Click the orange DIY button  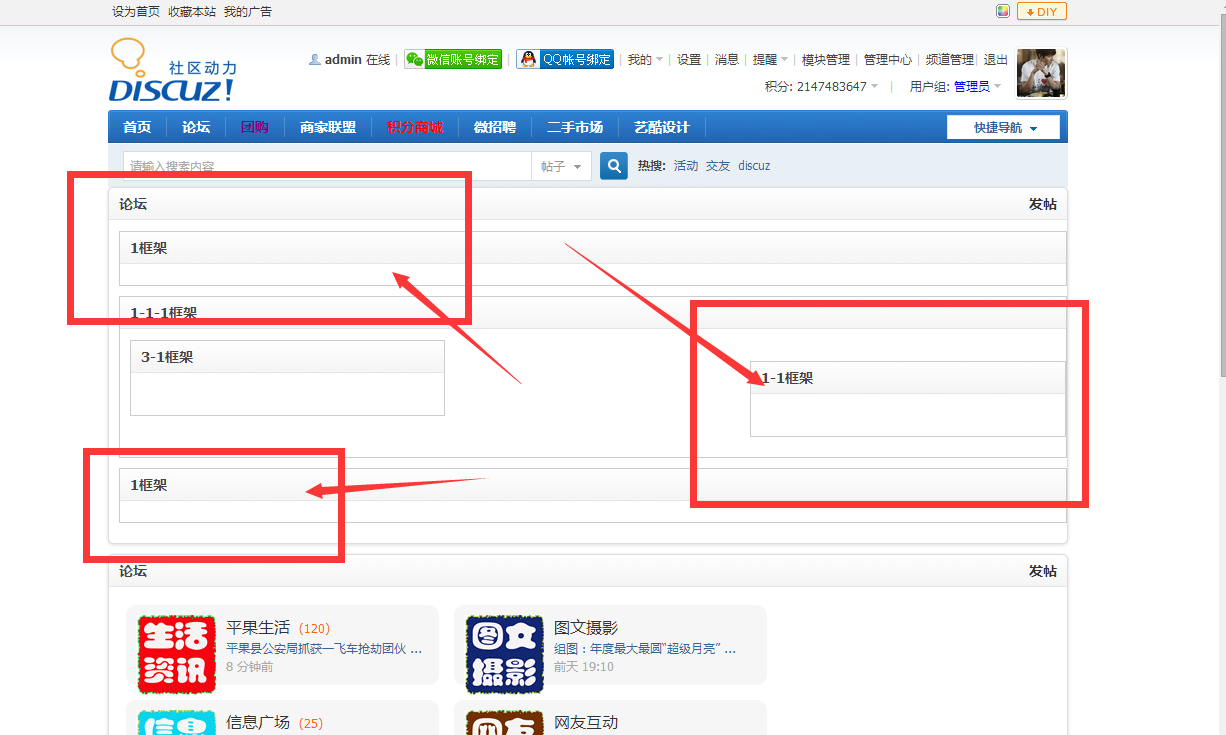[1042, 12]
